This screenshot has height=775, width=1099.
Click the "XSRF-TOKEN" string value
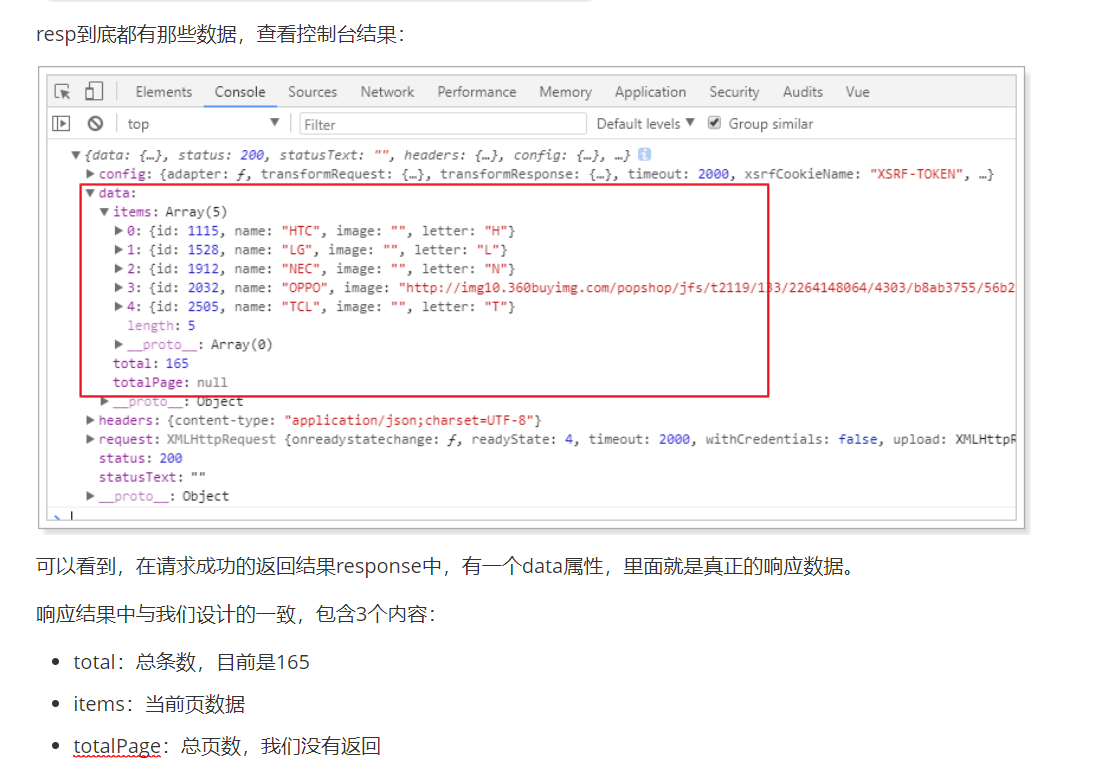click(x=917, y=174)
